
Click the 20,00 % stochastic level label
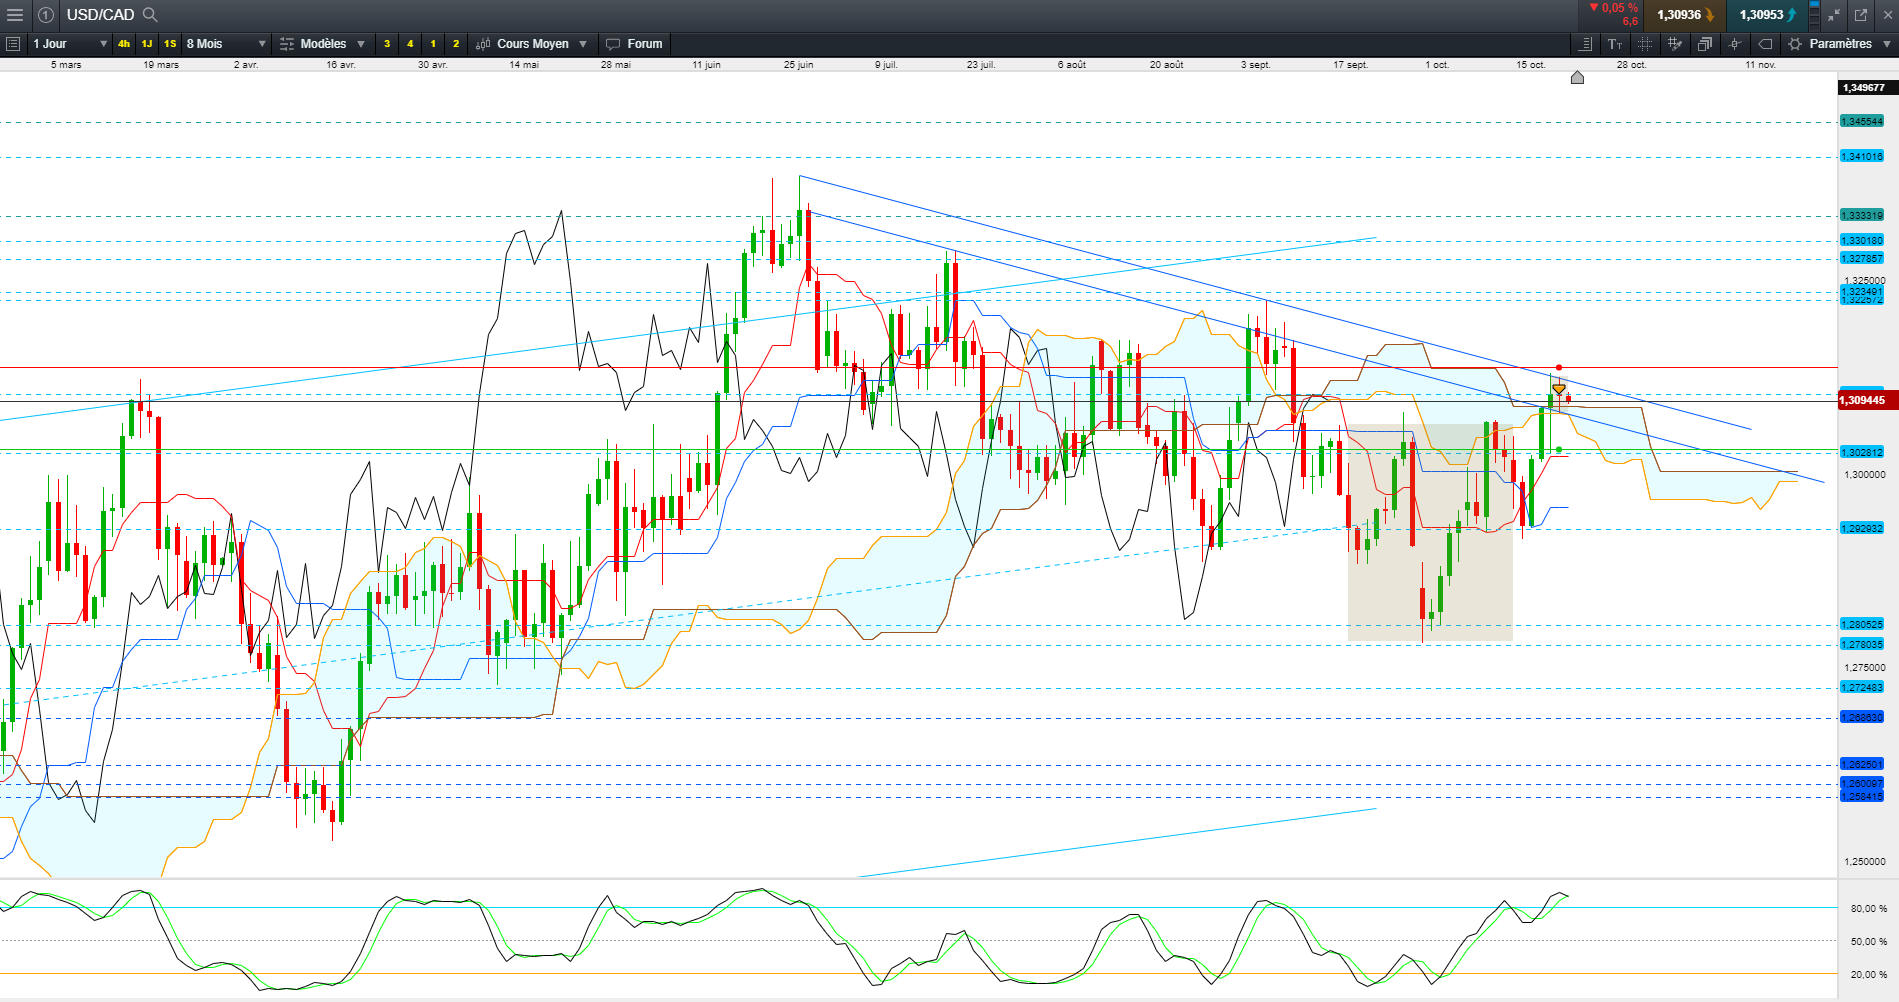(x=1868, y=975)
